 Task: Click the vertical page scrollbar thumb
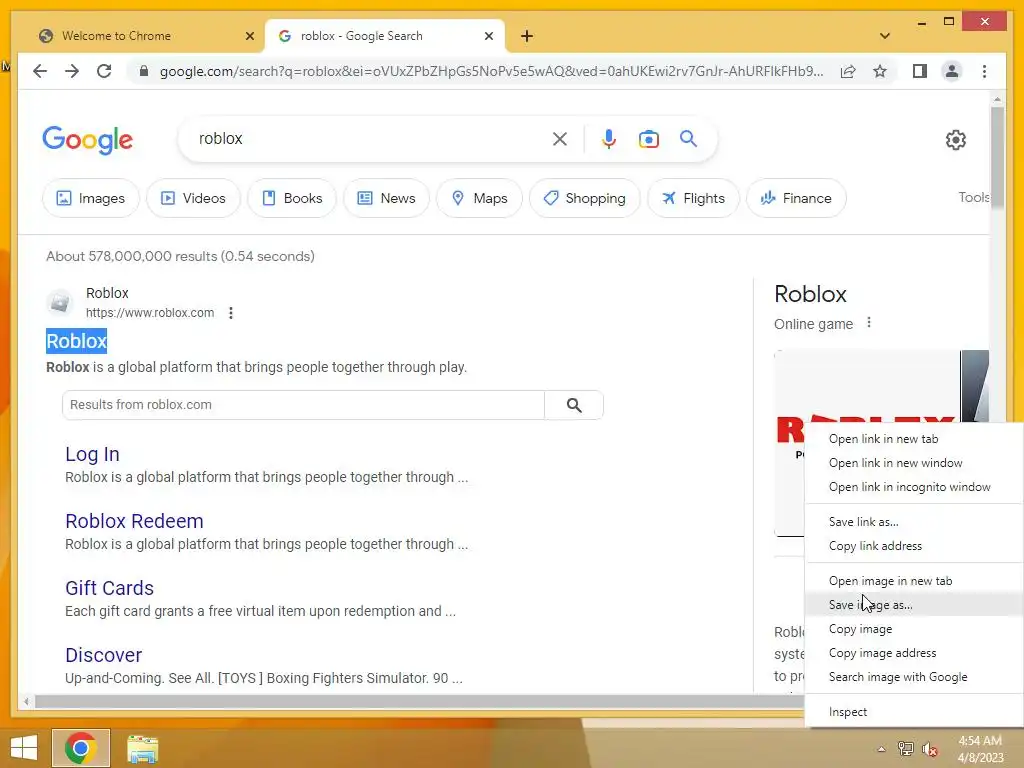pyautogui.click(x=997, y=157)
